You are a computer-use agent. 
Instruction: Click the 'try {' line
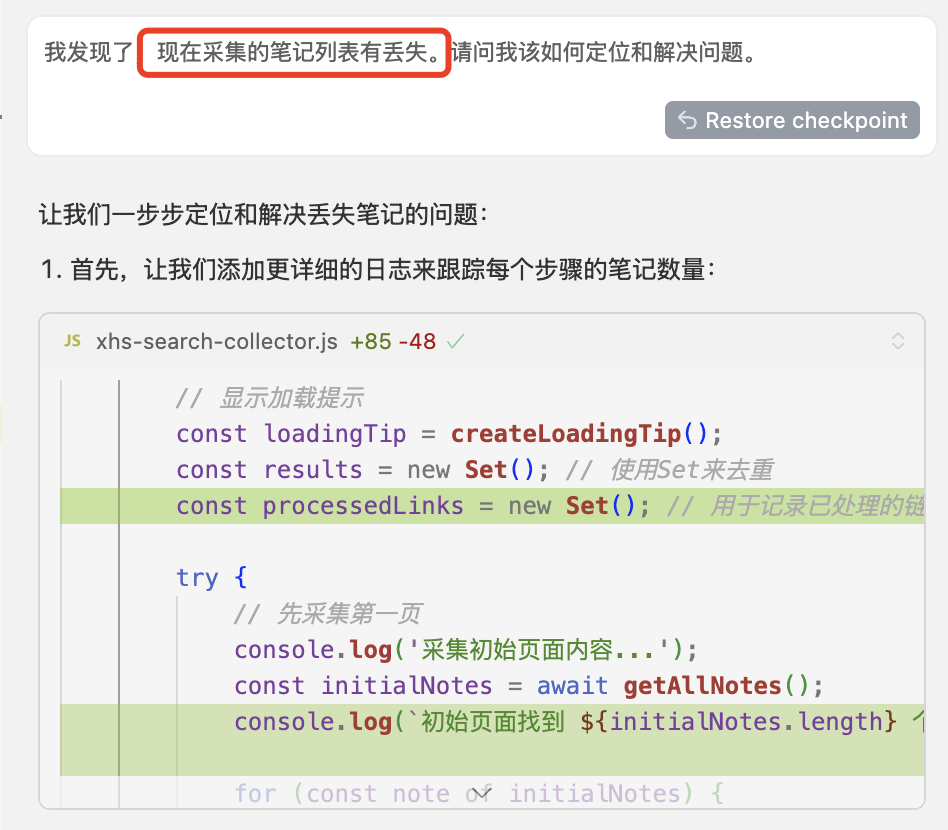(212, 577)
